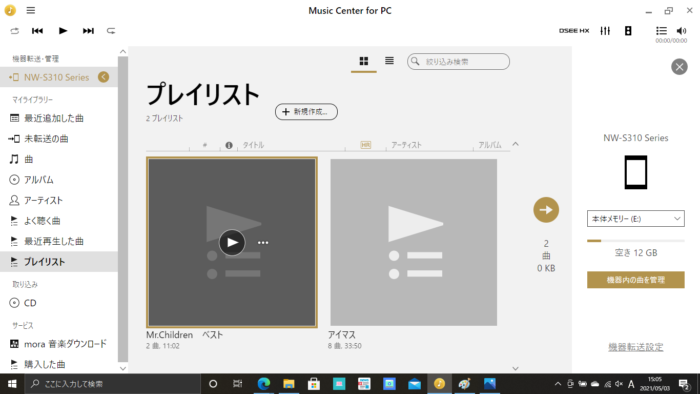Sort by アルバム column header
This screenshot has width=700, height=394.
coord(490,145)
